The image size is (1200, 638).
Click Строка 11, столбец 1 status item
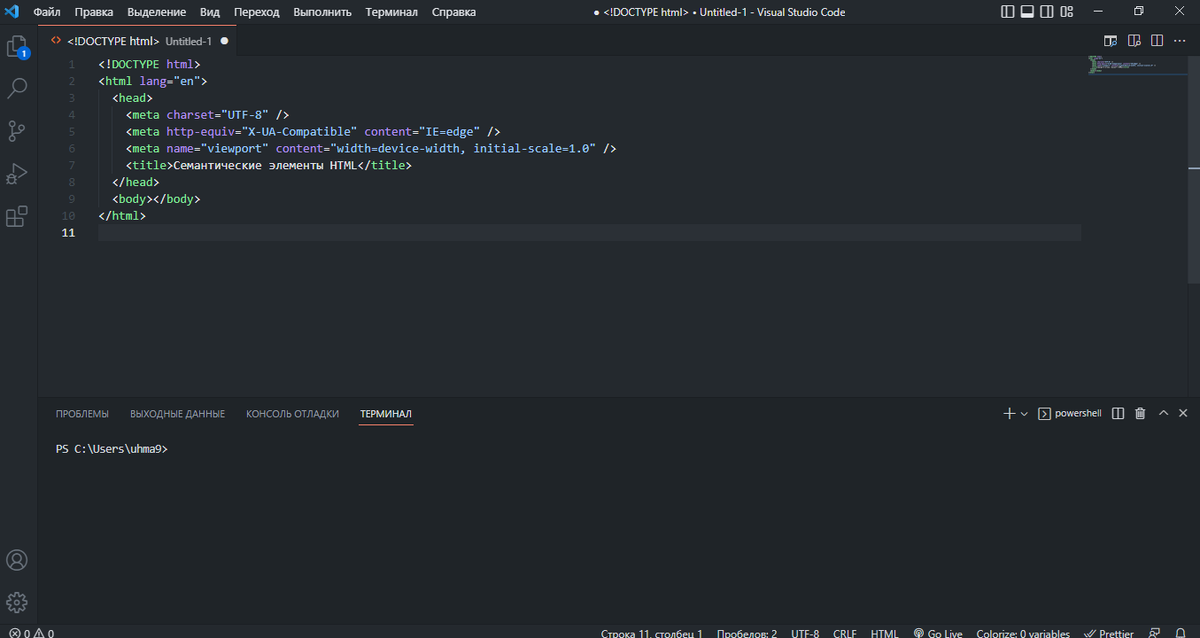[x=652, y=633]
